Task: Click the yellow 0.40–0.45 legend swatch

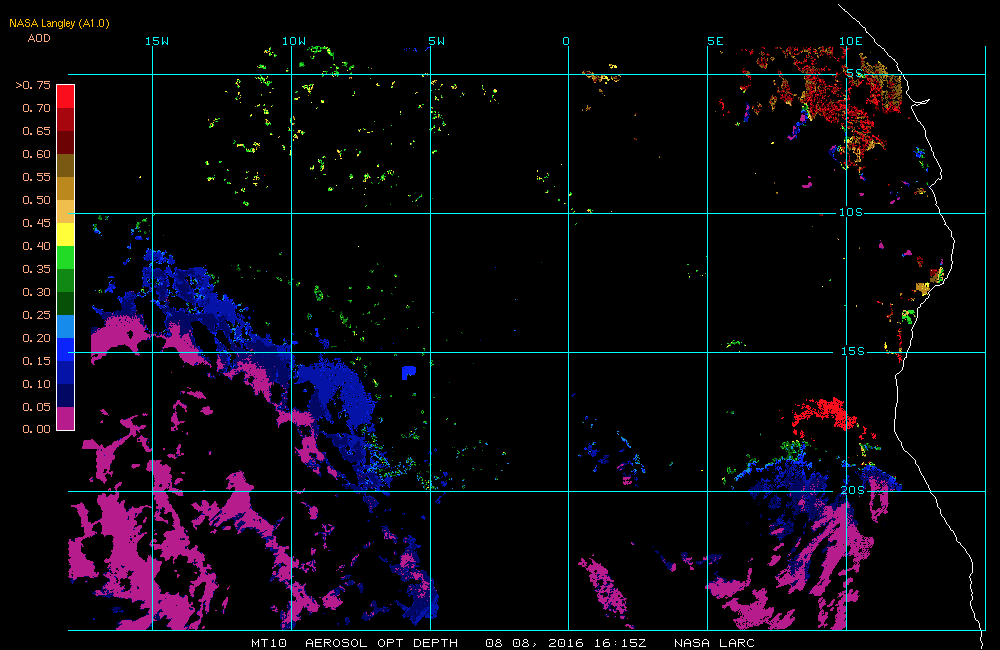Action: click(66, 234)
